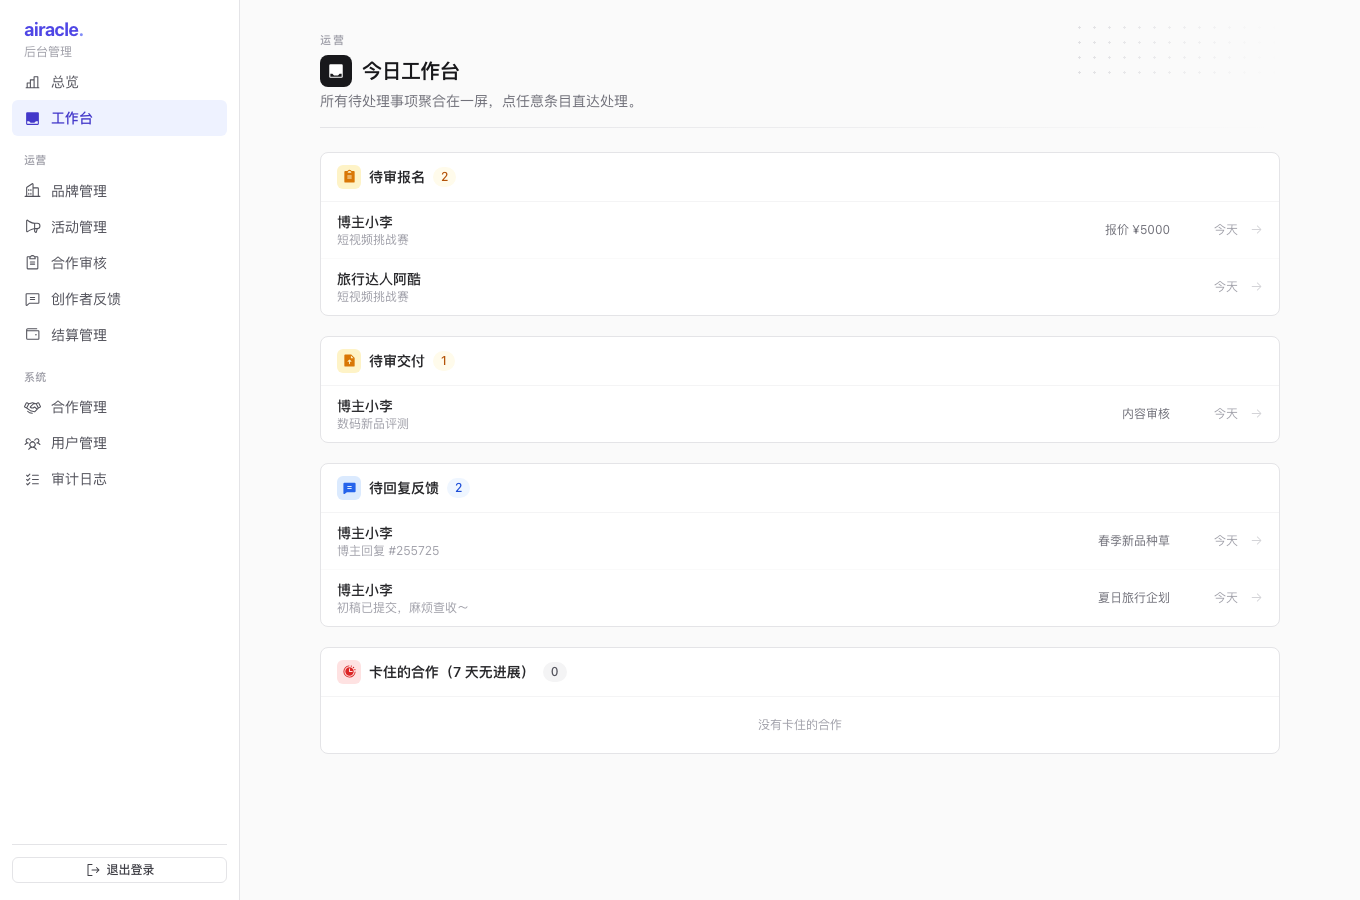Click the 待回复反馈 chat icon
Screen dimensions: 1360x900
[x=349, y=488]
